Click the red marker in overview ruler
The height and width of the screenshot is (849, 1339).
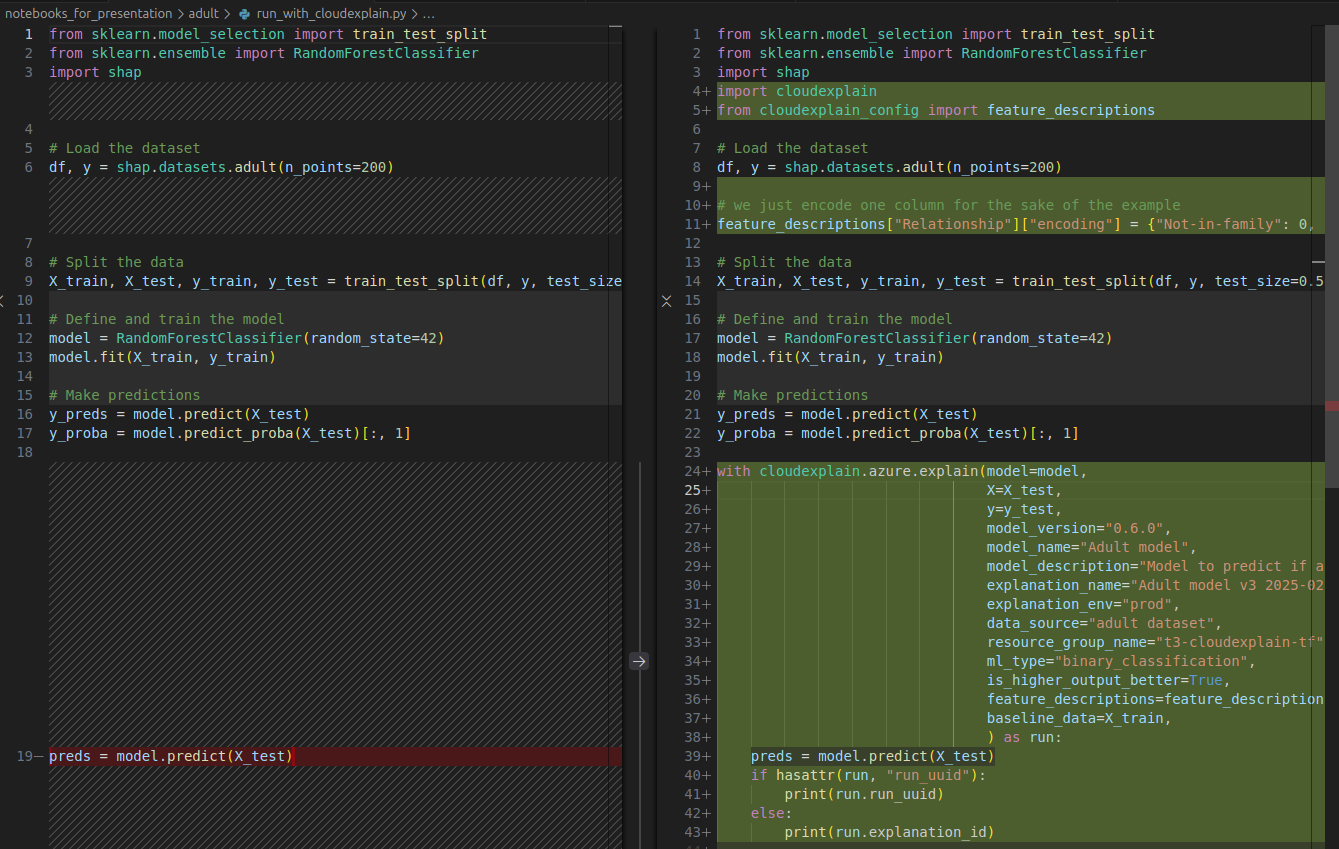click(x=1331, y=406)
